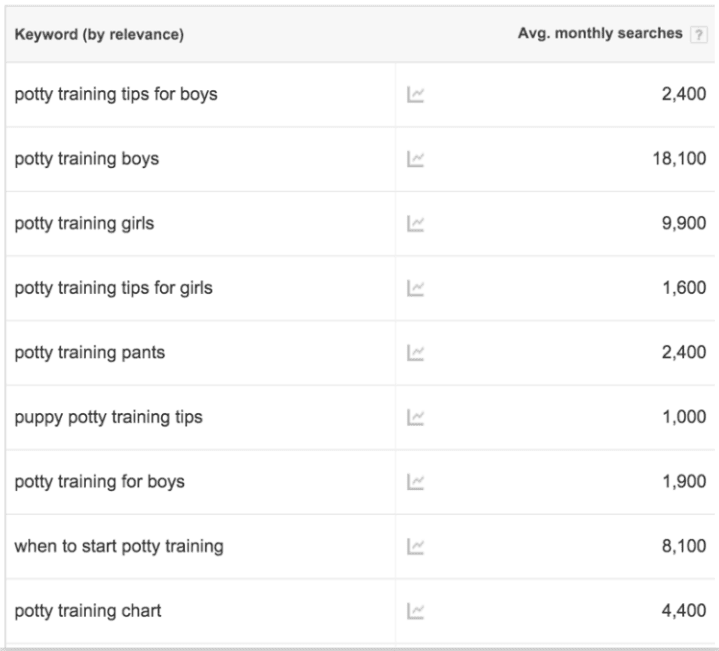The height and width of the screenshot is (651, 719).
Task: Show trend graph for puppy potty training tips
Action: tap(415, 418)
